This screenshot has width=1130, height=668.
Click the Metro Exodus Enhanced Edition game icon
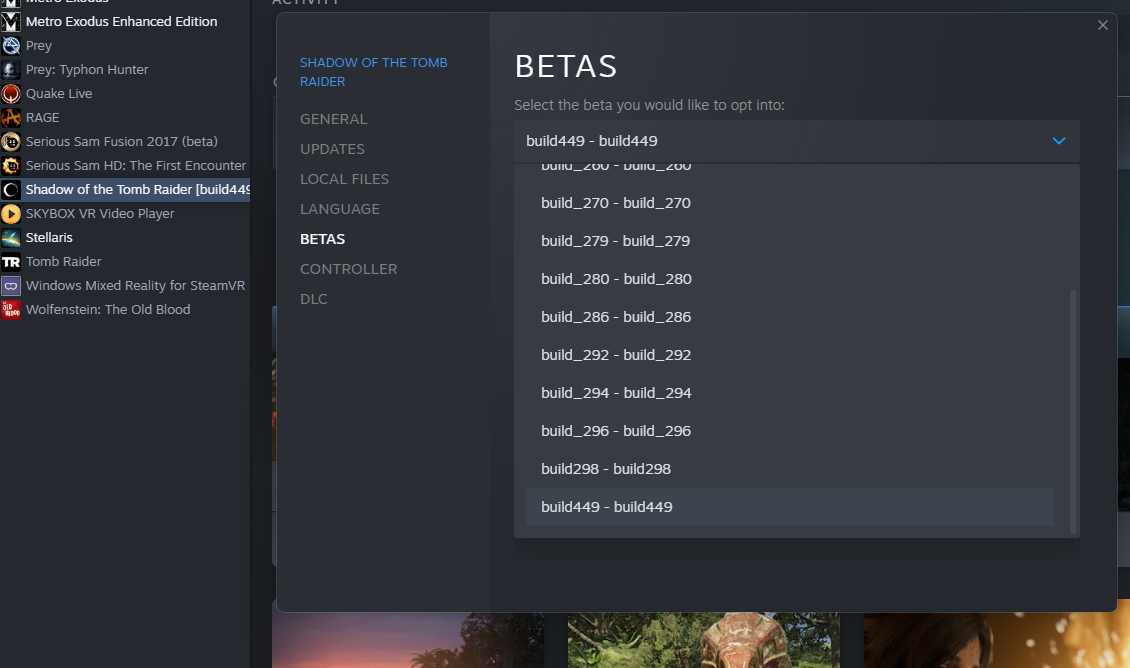coord(11,22)
